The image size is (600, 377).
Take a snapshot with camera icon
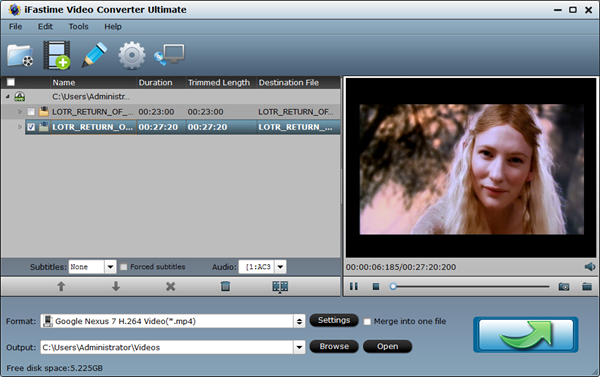pos(564,286)
